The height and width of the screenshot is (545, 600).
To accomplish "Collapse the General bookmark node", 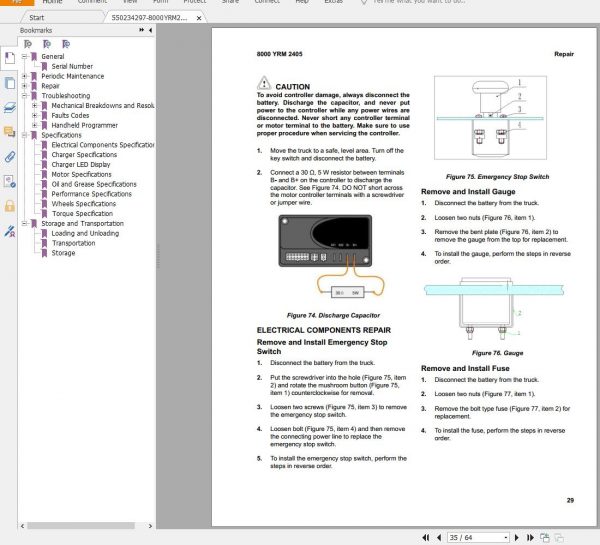I will coord(25,57).
